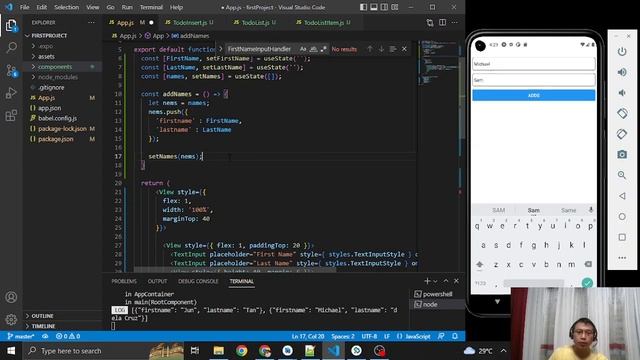The width and height of the screenshot is (640, 360).
Task: Open the Extensions view
Action: 11,116
